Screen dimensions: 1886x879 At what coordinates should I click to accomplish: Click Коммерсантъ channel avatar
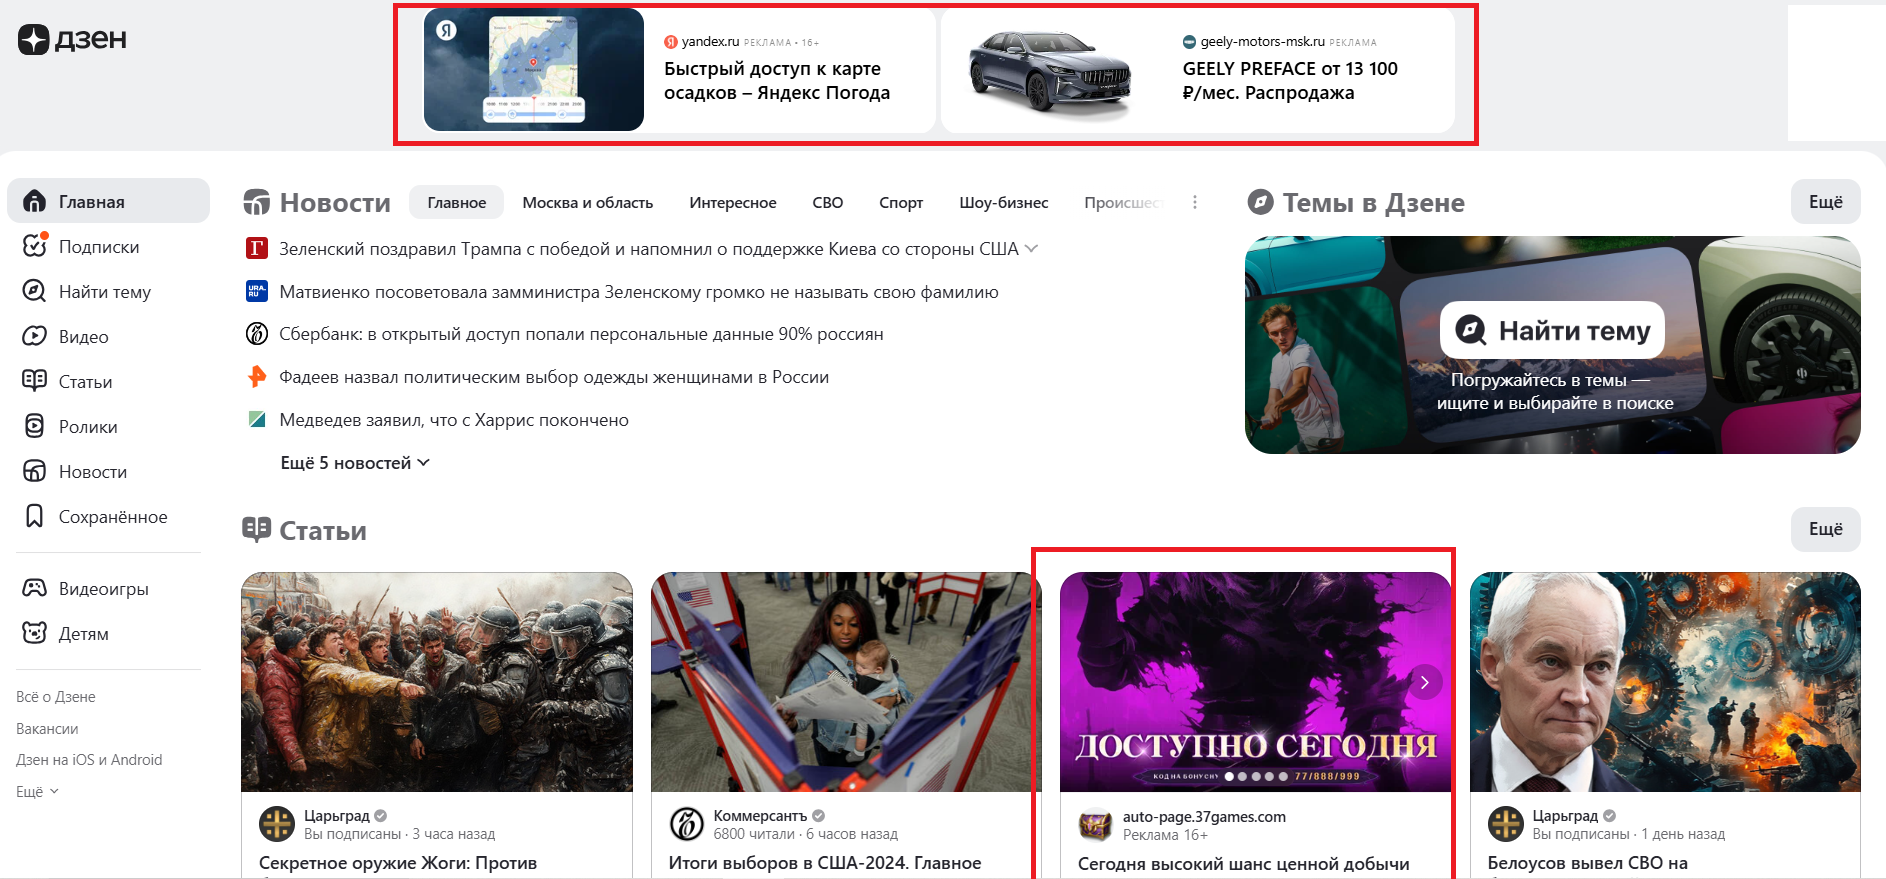click(x=687, y=824)
